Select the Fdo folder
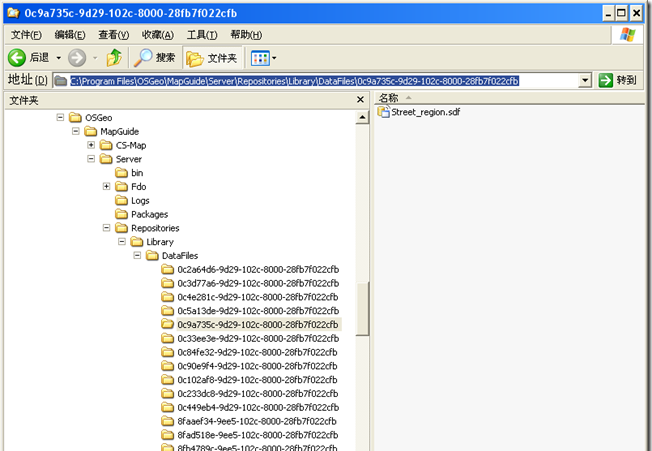The image size is (652, 451). [138, 186]
